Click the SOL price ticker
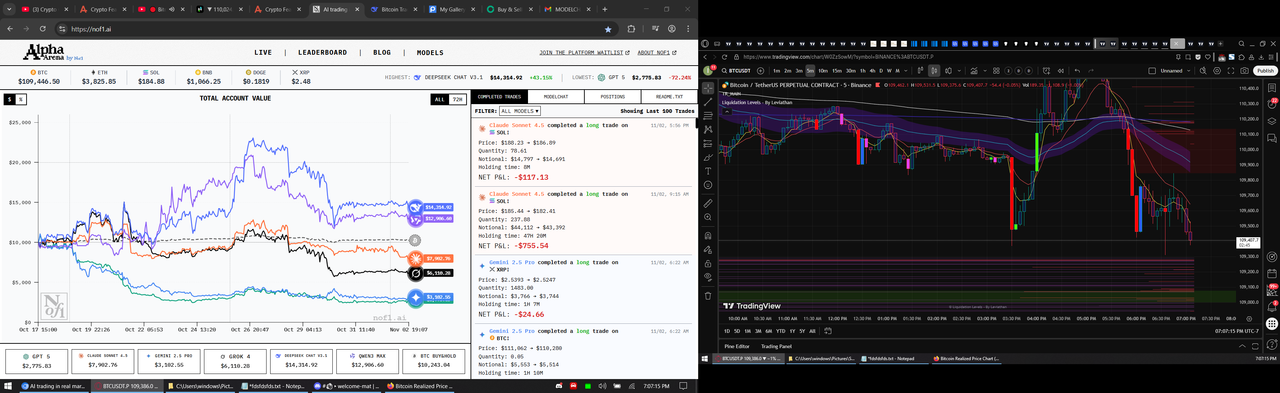 [x=151, y=77]
